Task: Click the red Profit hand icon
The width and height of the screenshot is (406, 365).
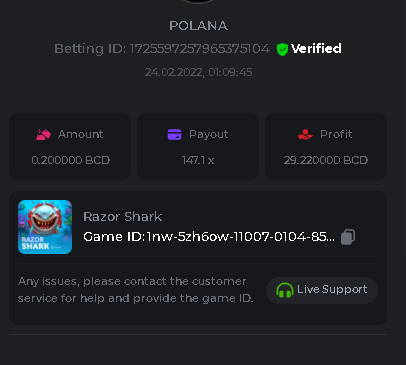Action: (x=305, y=134)
